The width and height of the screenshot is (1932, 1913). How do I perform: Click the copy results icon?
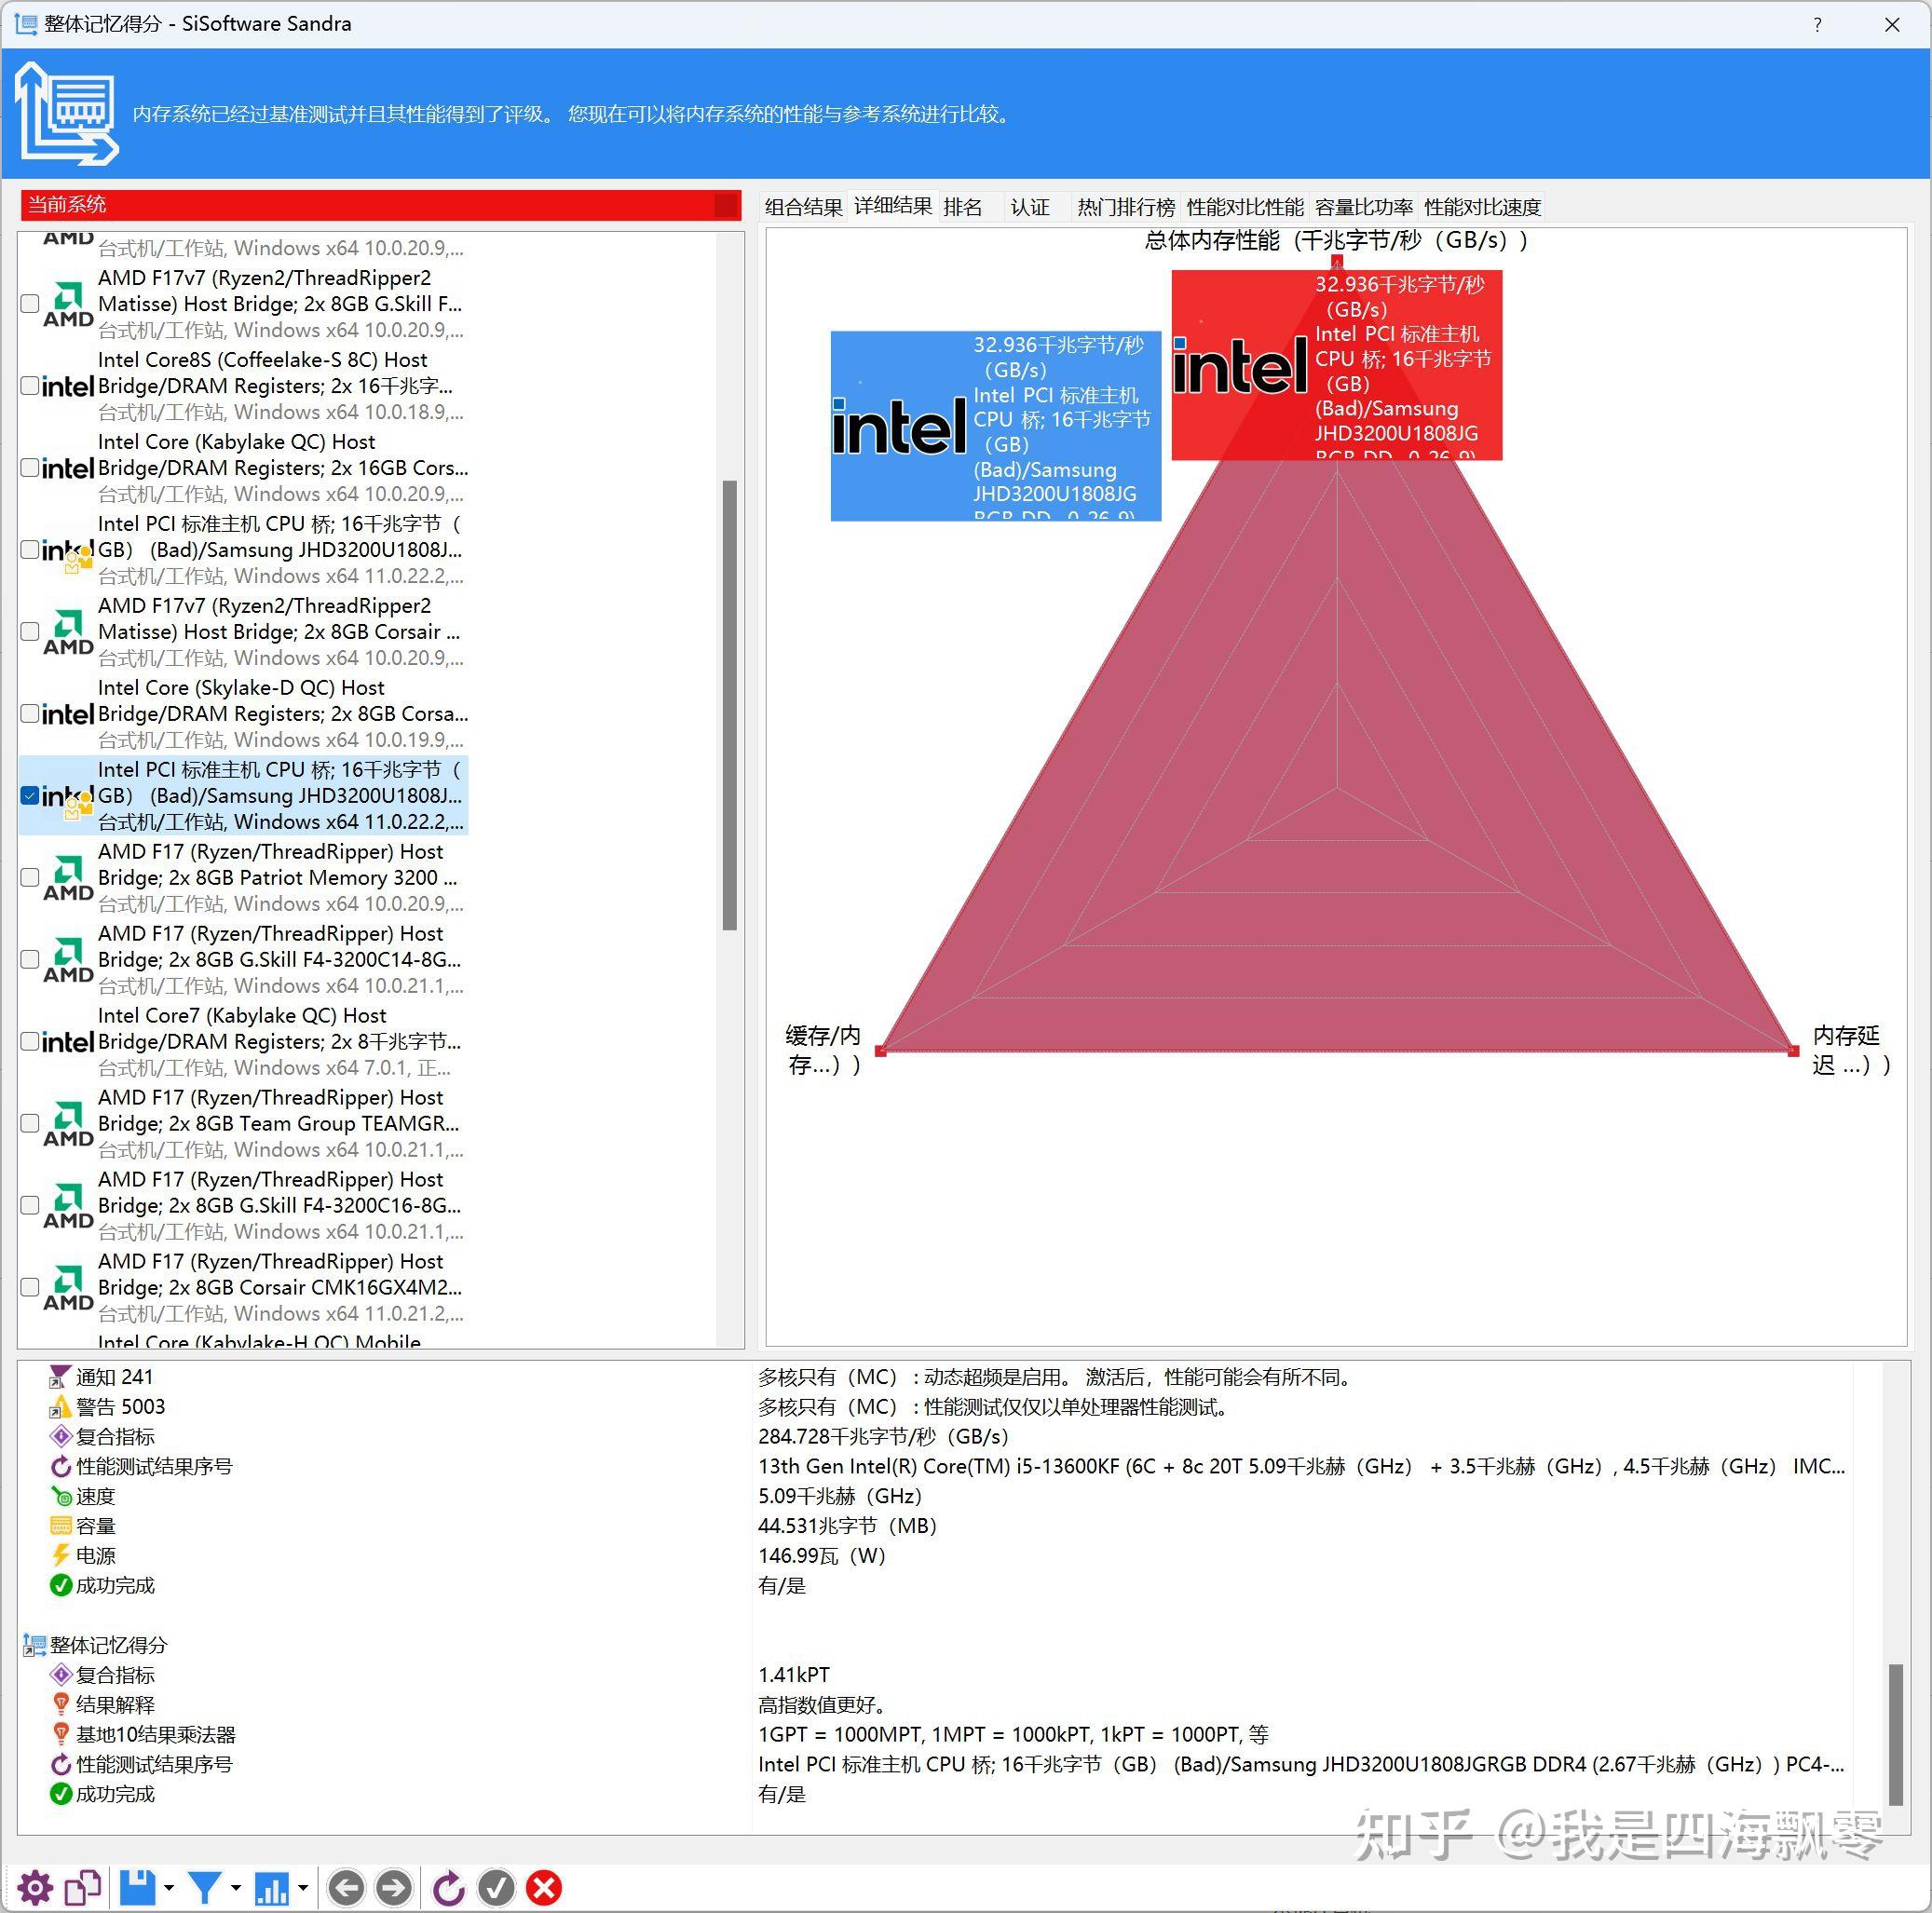click(83, 1887)
